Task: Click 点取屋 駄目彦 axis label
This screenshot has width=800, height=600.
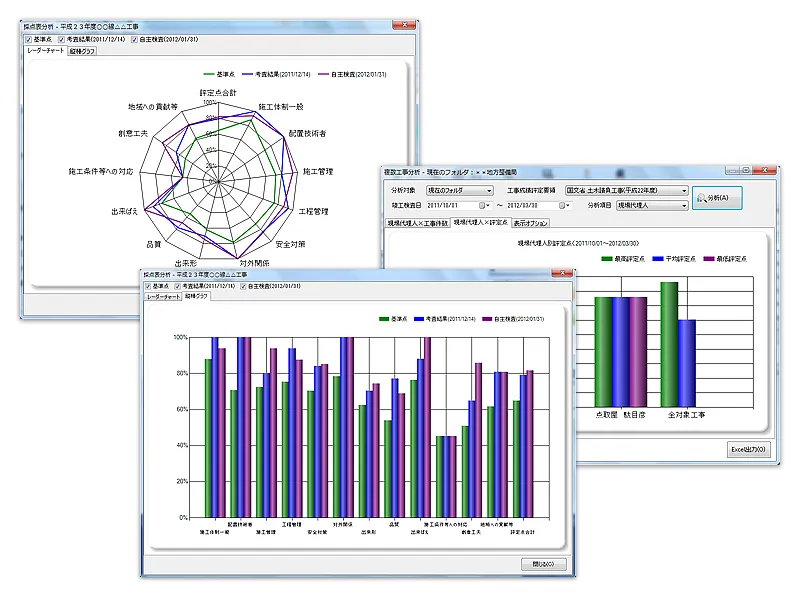Action: pos(620,415)
